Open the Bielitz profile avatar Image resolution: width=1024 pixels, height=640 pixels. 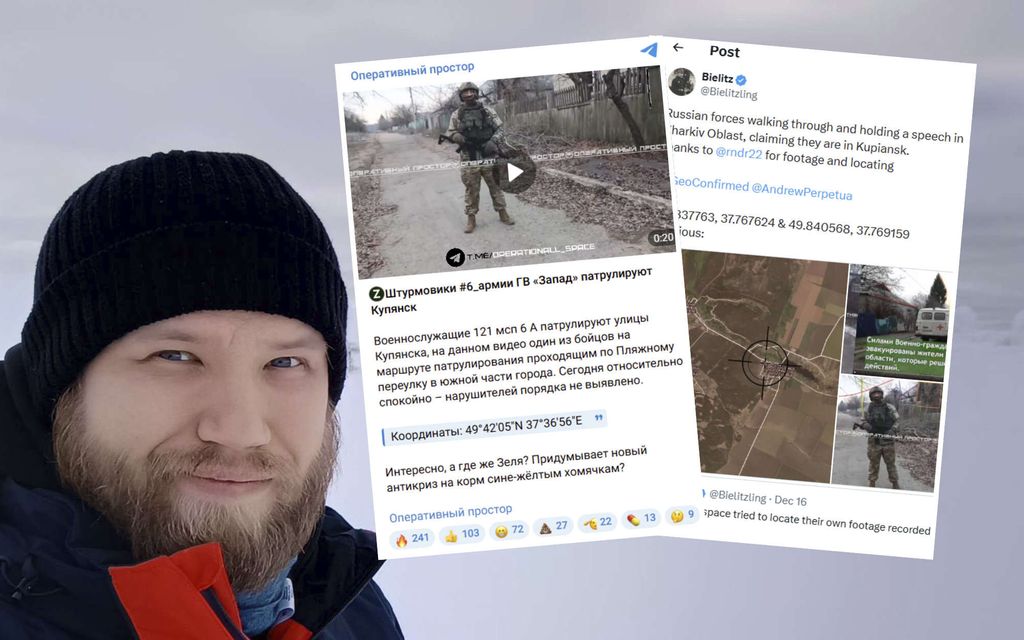click(x=681, y=82)
